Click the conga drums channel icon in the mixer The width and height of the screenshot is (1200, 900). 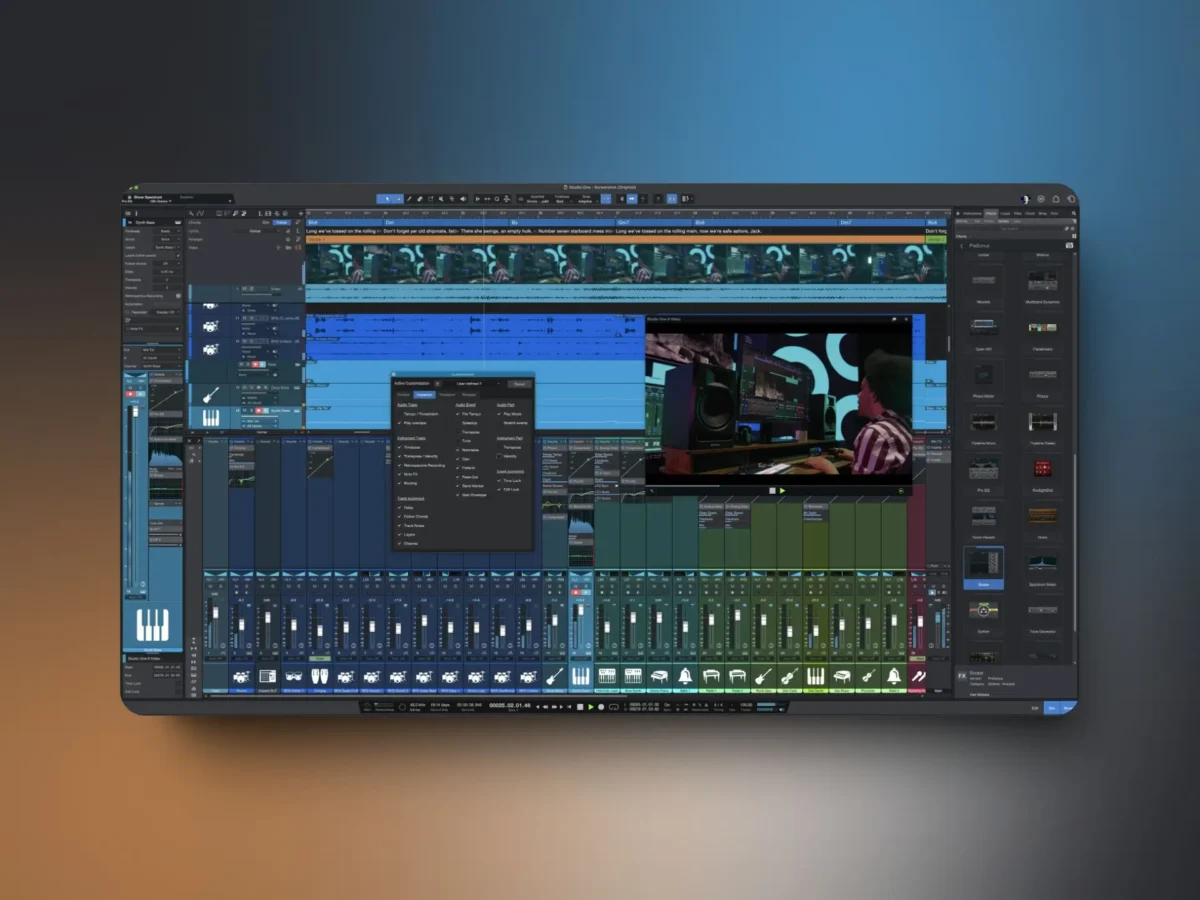[318, 676]
